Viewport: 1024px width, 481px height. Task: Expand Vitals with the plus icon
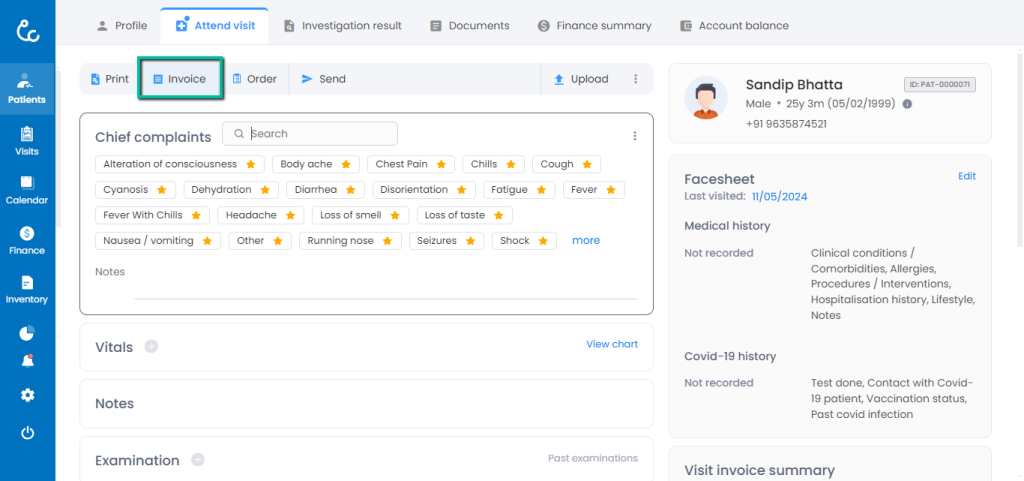coord(151,347)
